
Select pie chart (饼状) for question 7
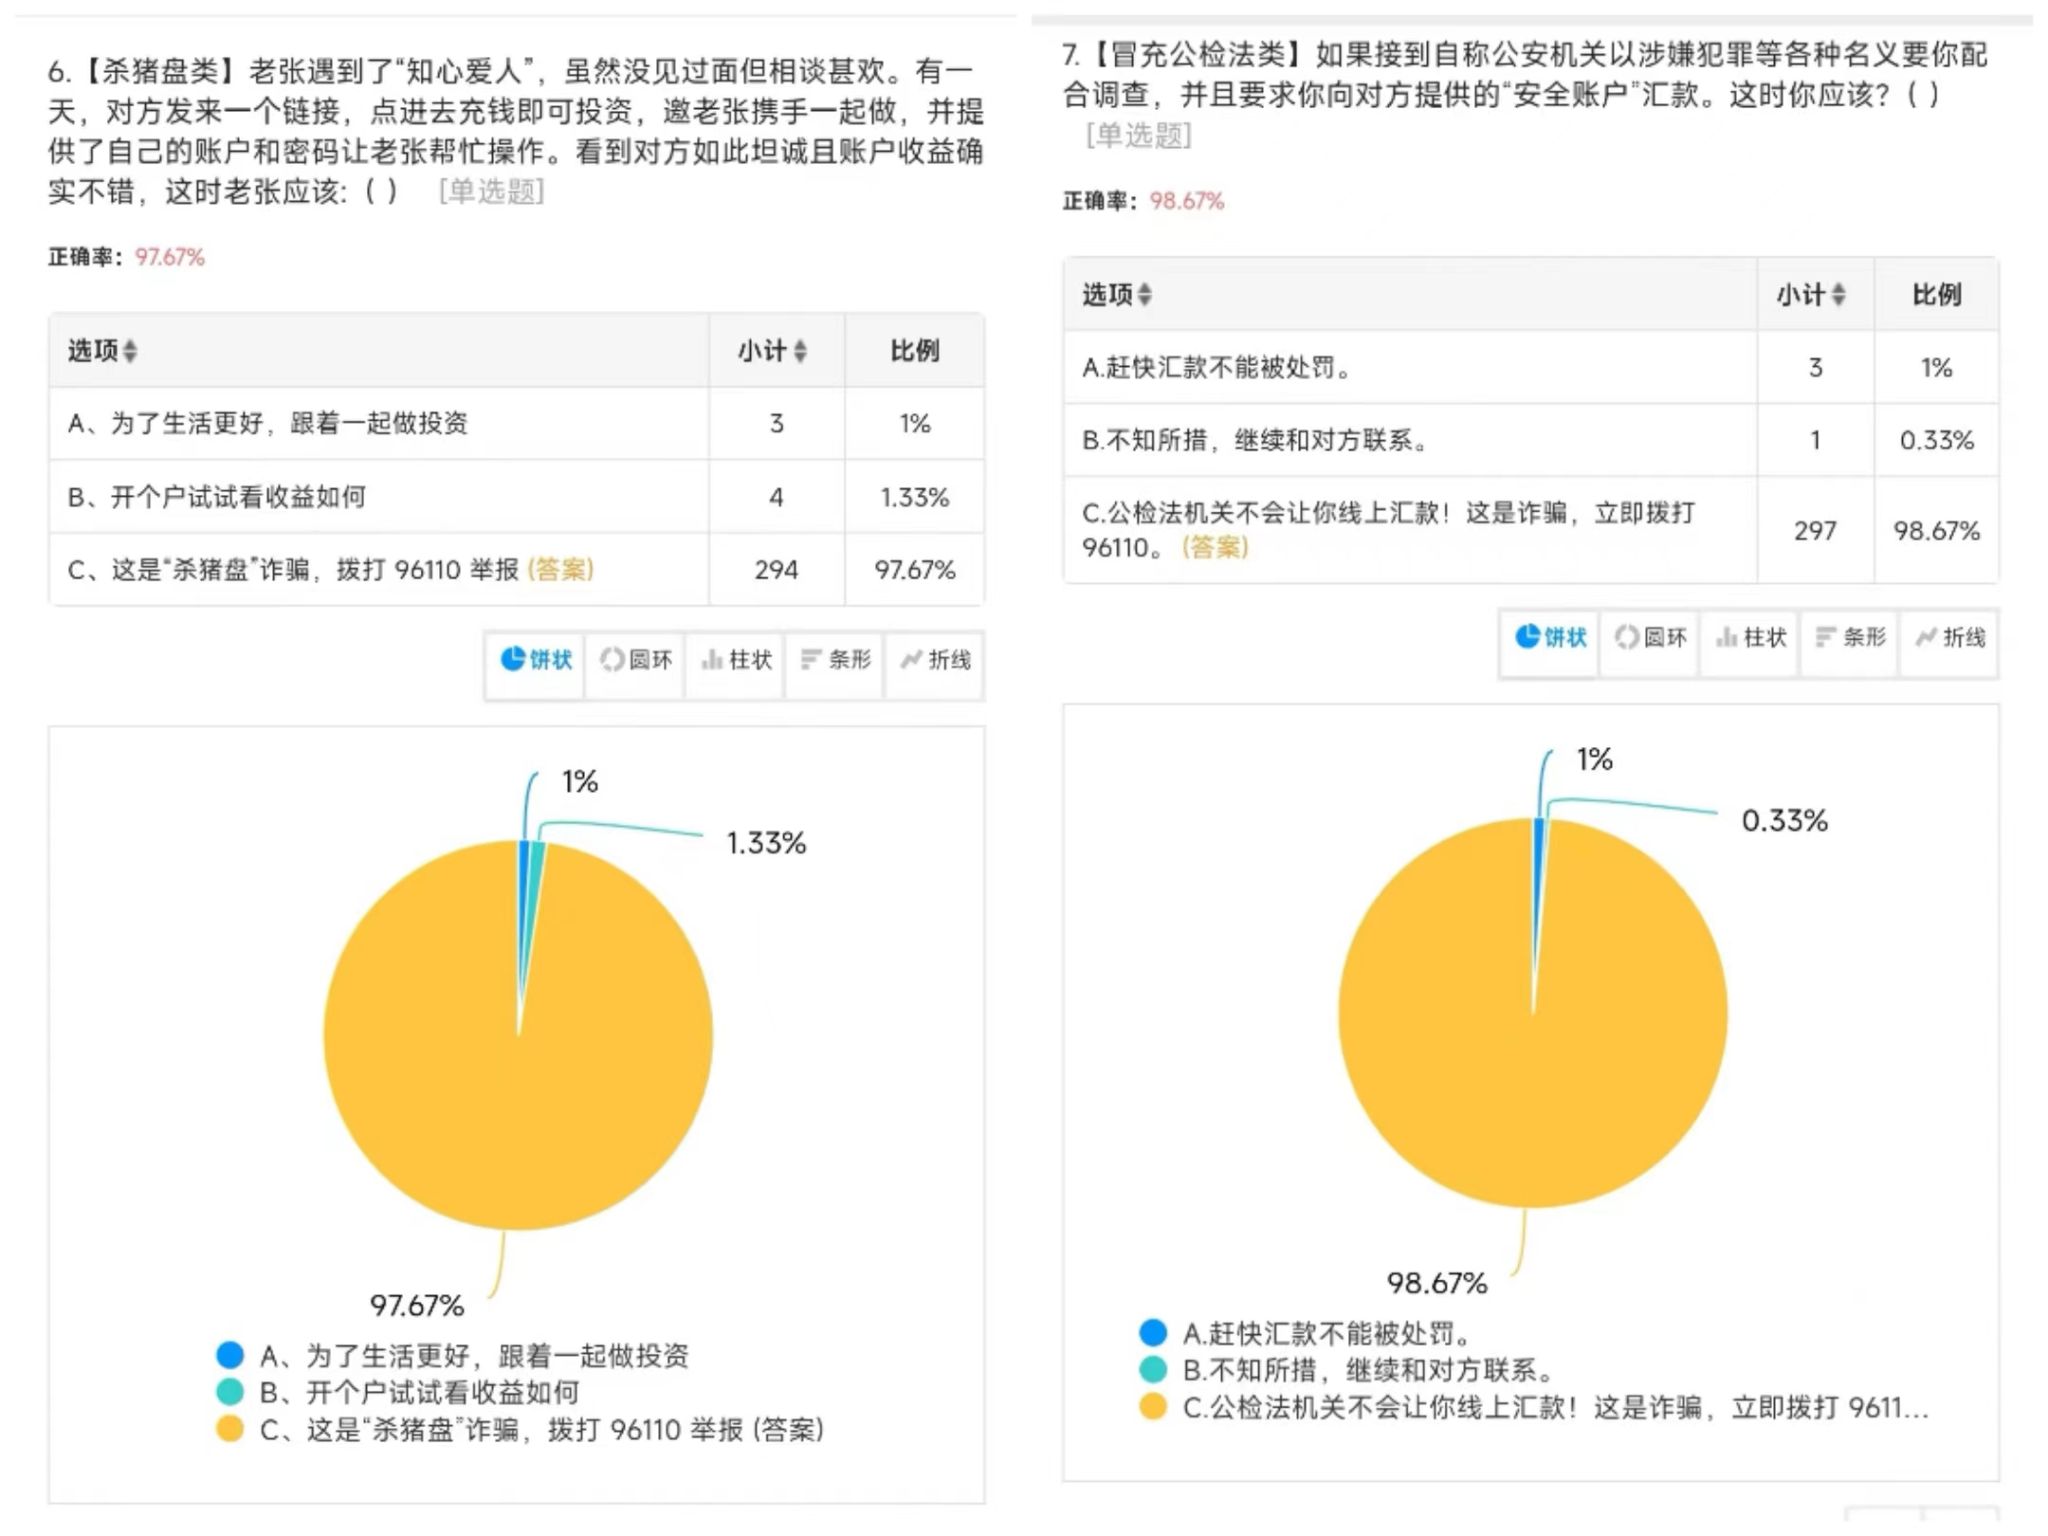coord(1550,638)
